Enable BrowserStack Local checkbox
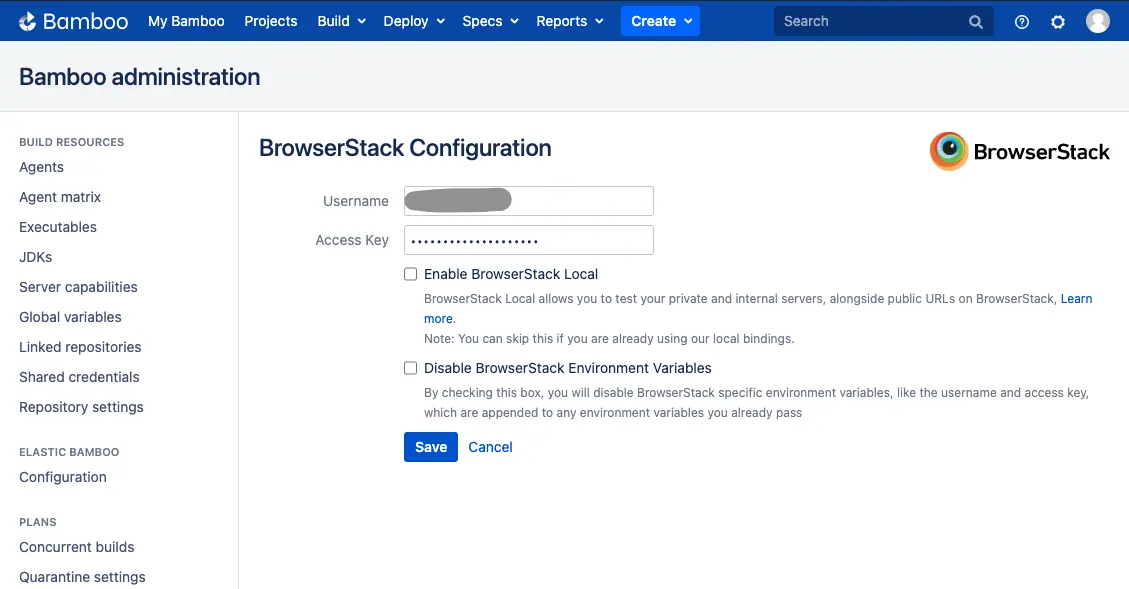1129x589 pixels. (410, 274)
